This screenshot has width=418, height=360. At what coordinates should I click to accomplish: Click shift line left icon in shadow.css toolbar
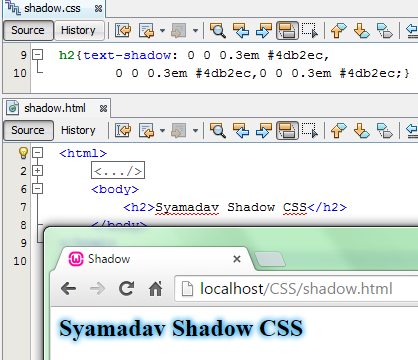coord(412,31)
